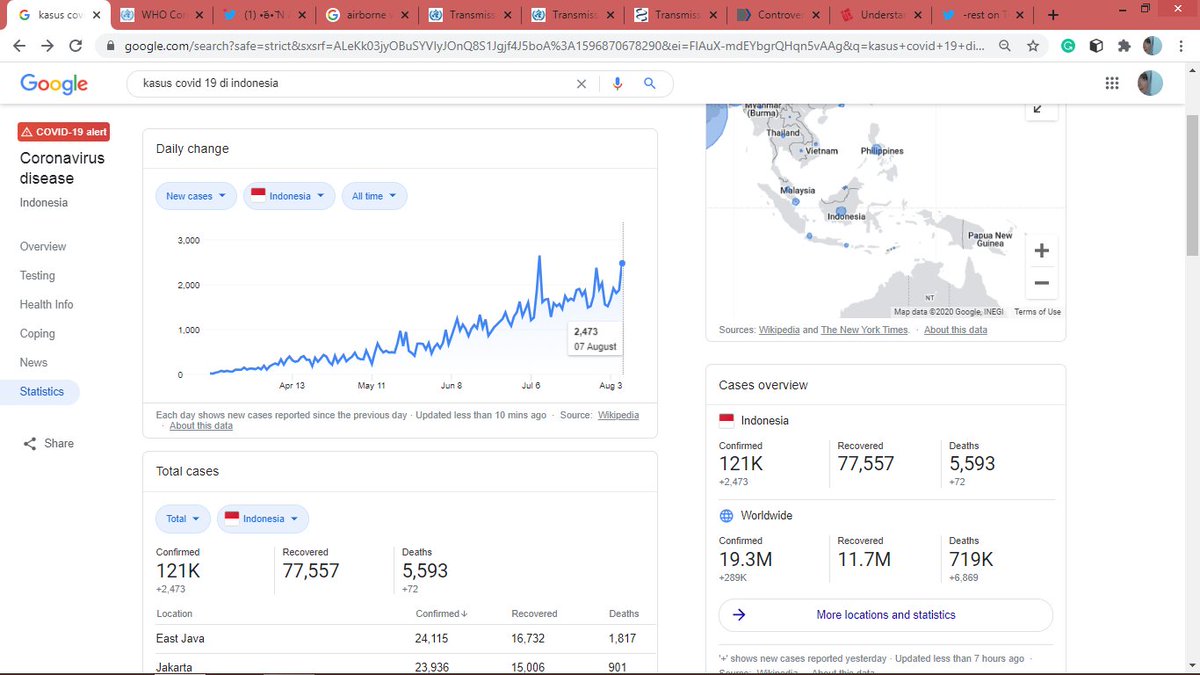Open the News section
This screenshot has width=1200, height=675.
pyautogui.click(x=34, y=363)
